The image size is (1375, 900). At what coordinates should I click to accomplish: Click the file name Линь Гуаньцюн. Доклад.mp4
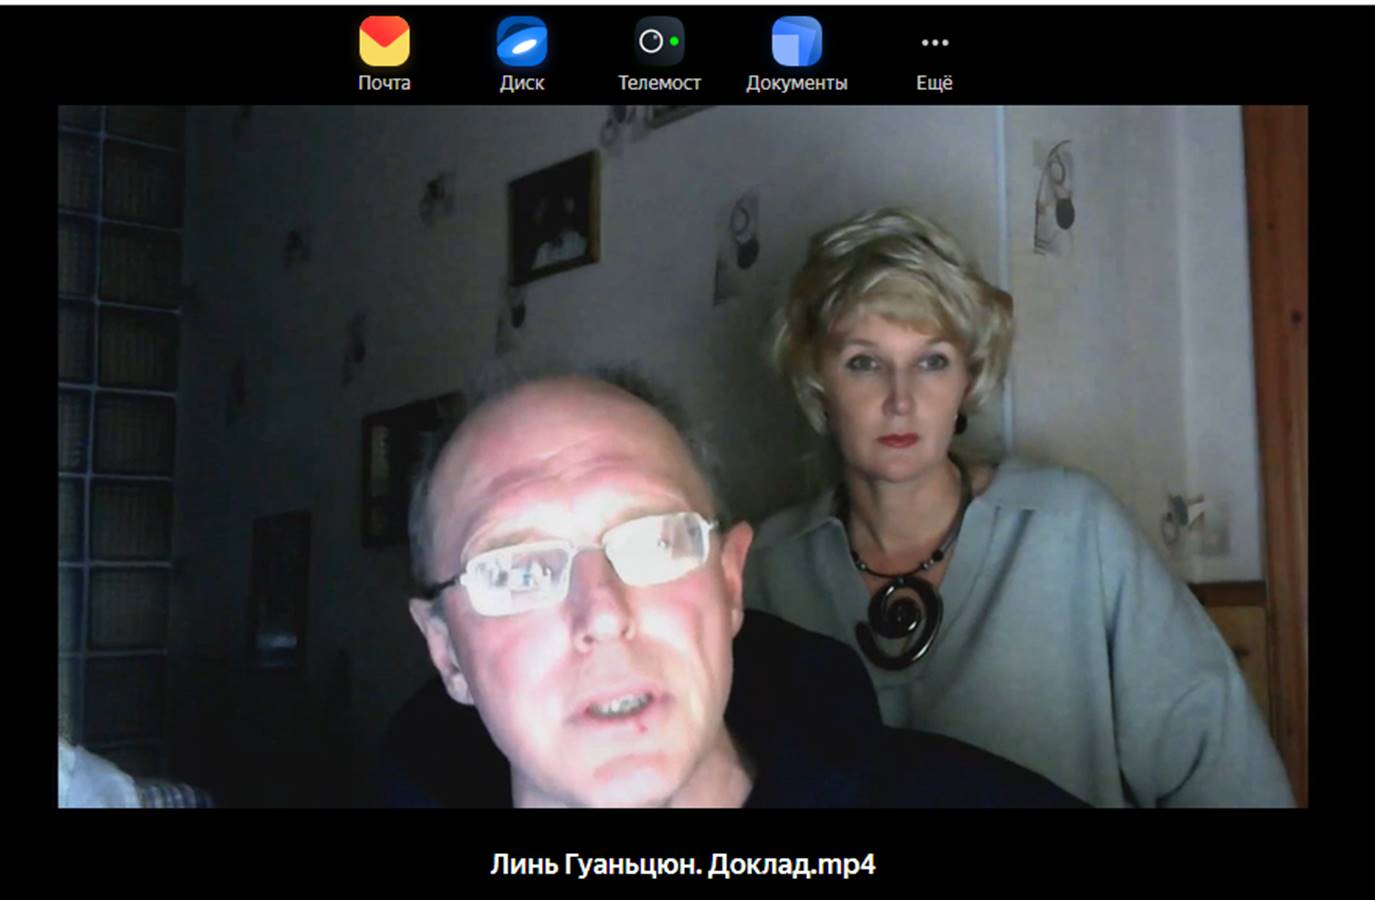click(683, 865)
